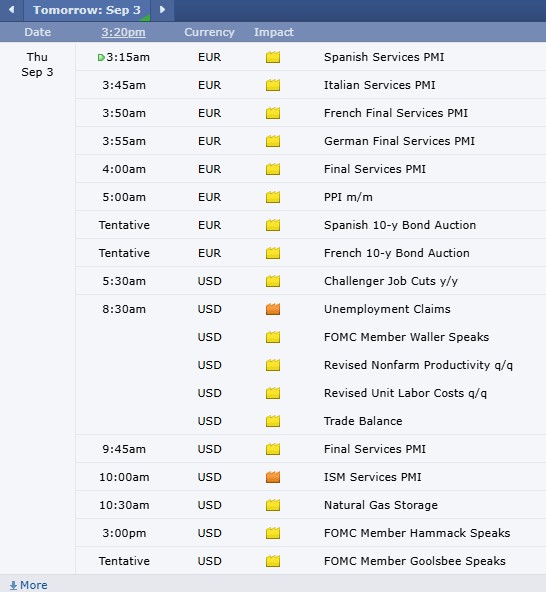Click the Impact column header
Screen dimensions: 546x592
[274, 32]
